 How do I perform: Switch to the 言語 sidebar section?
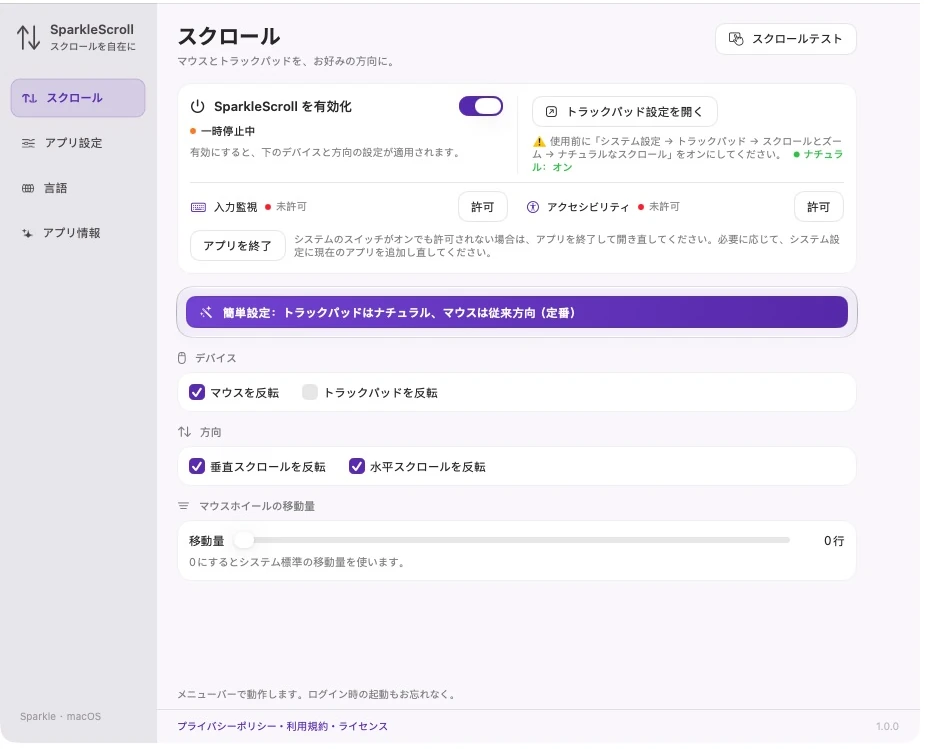[x=78, y=188]
